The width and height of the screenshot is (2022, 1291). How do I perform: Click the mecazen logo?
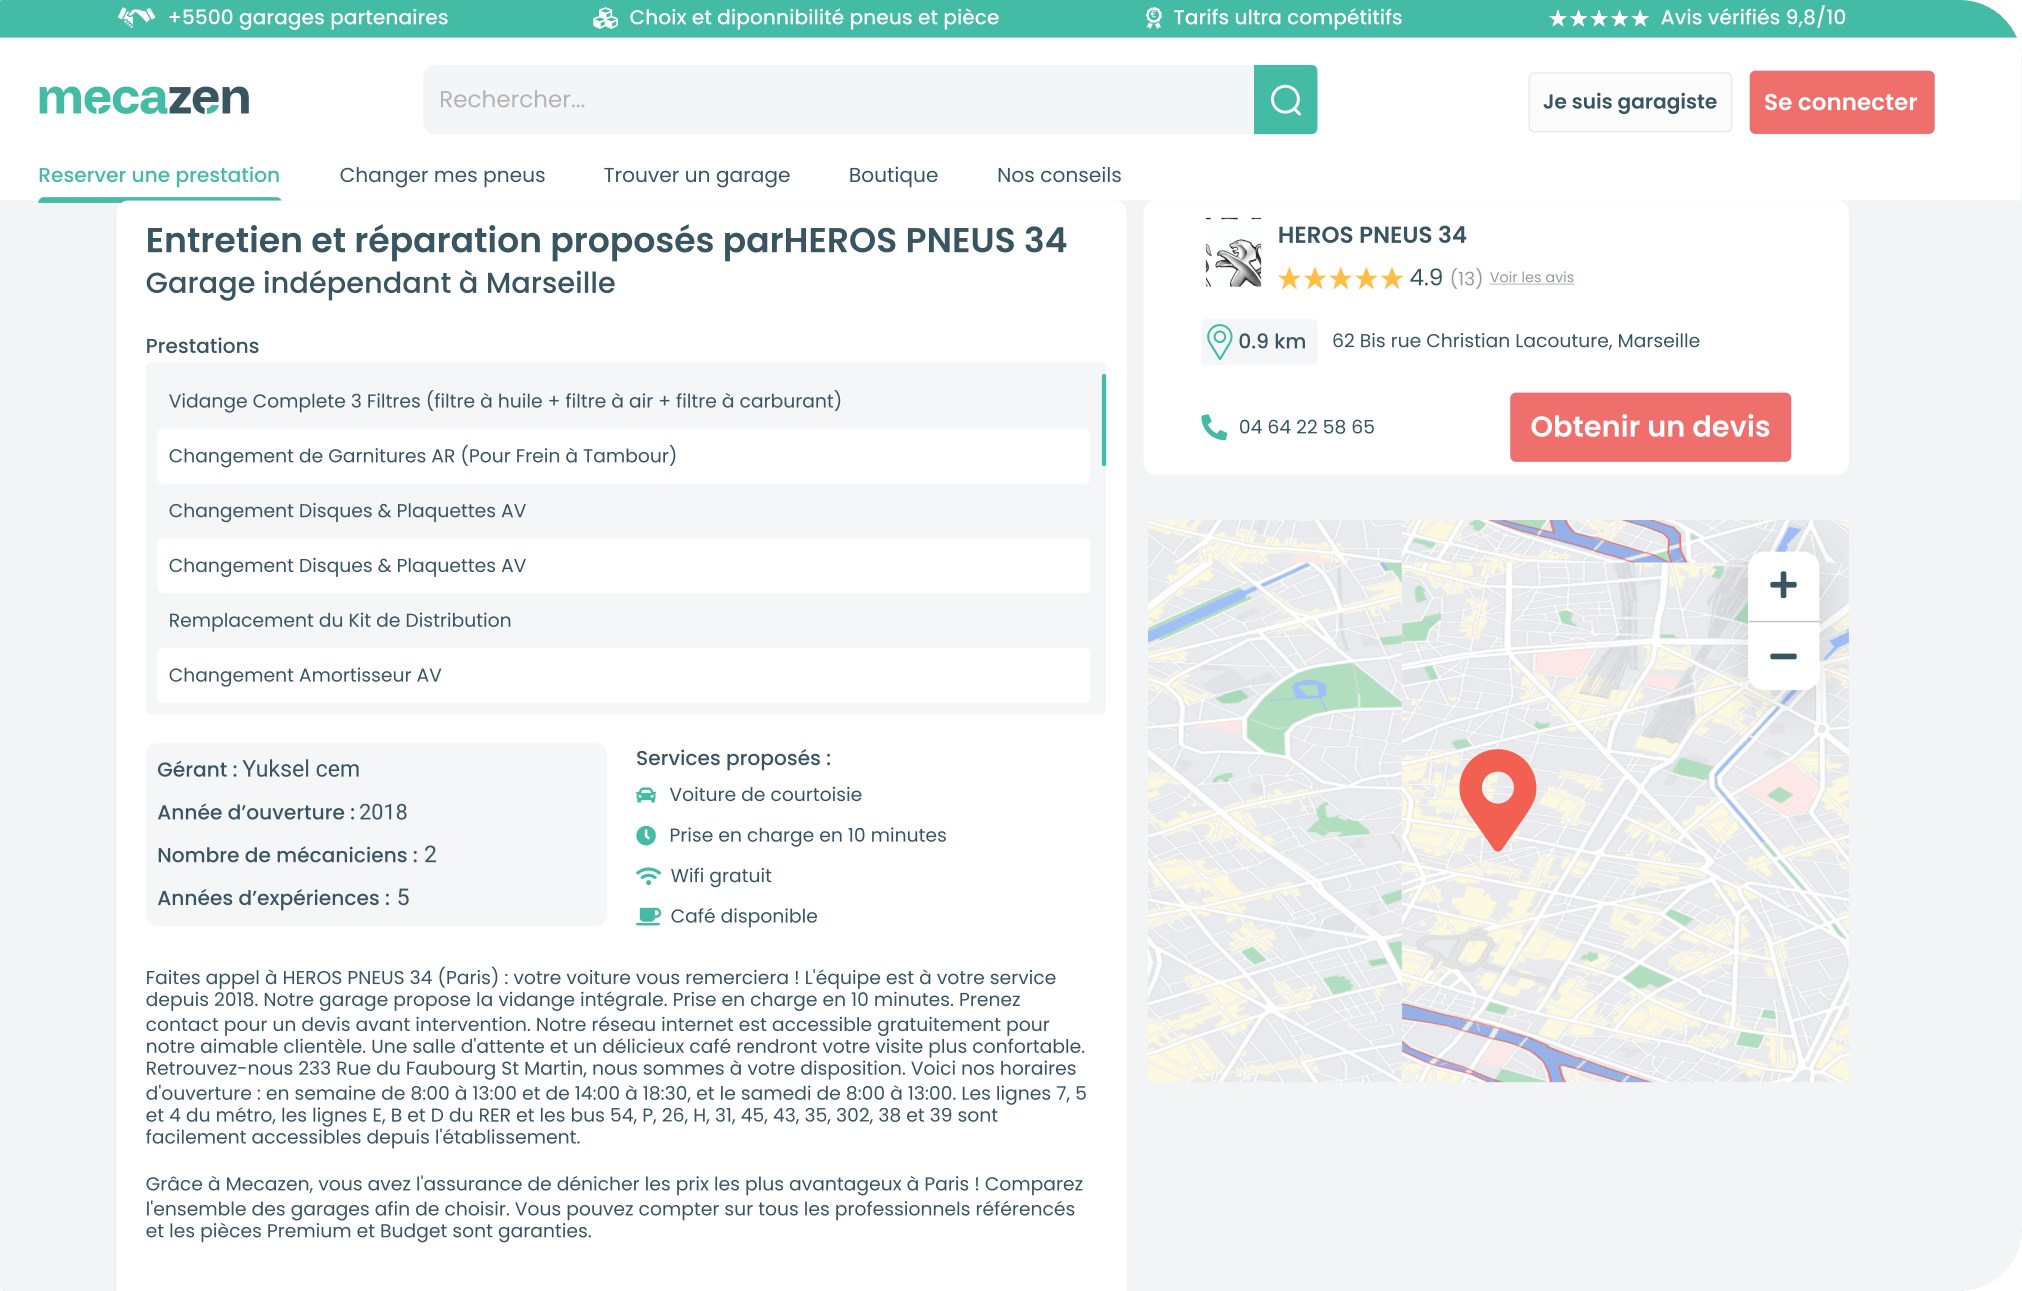click(144, 98)
